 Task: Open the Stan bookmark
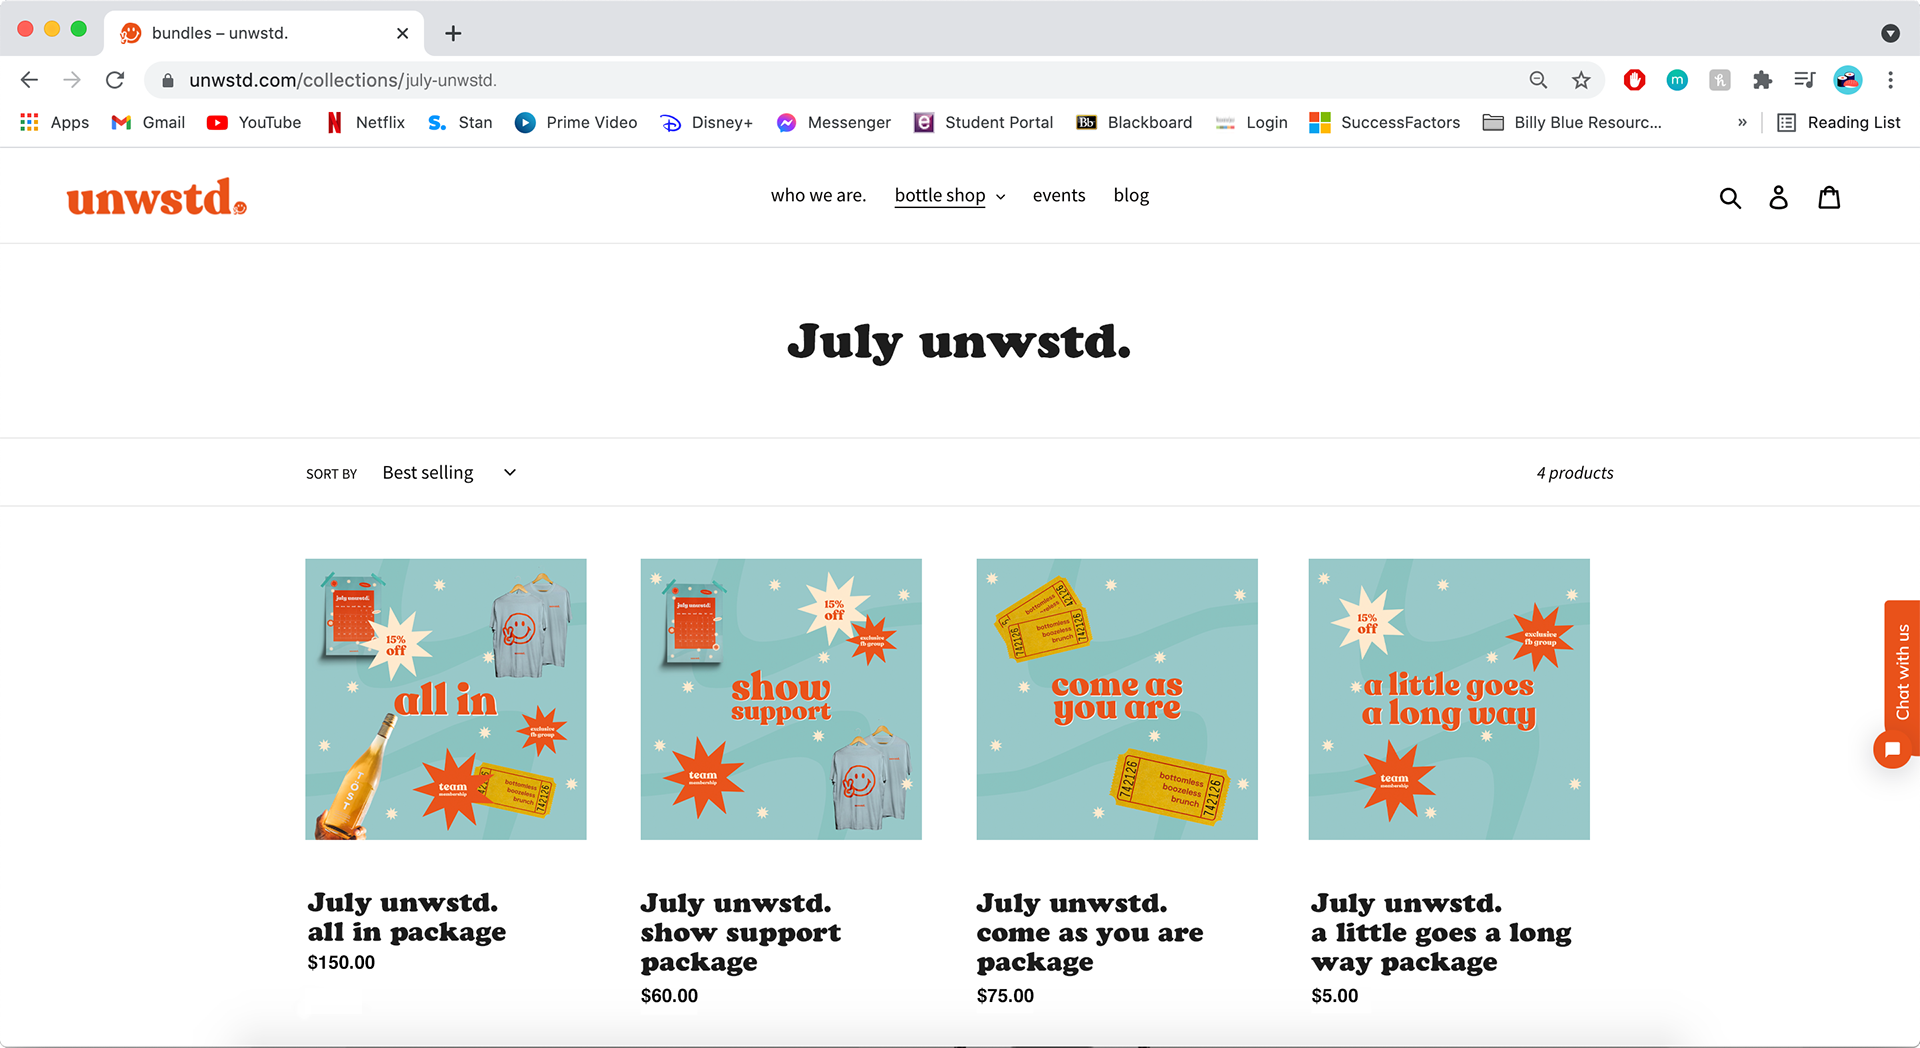pyautogui.click(x=460, y=122)
